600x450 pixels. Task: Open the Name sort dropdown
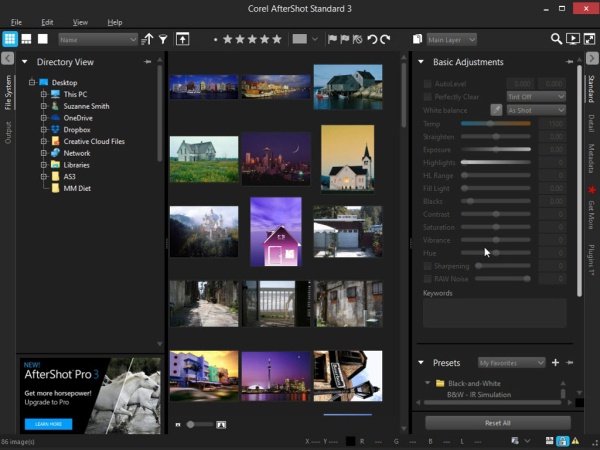click(98, 39)
